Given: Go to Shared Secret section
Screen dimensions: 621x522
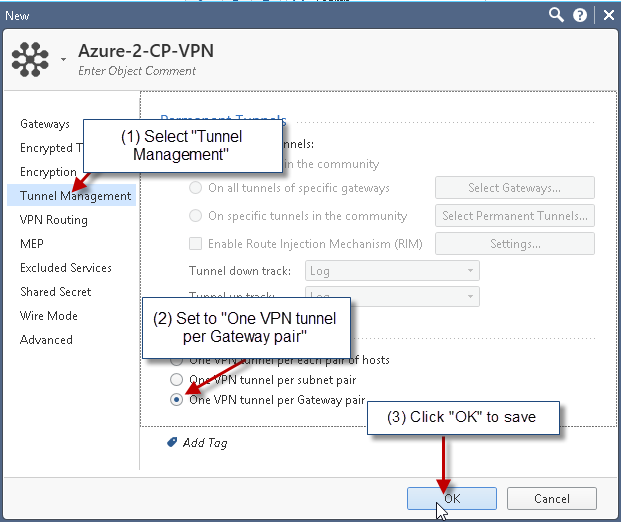Looking at the screenshot, I should coord(55,291).
